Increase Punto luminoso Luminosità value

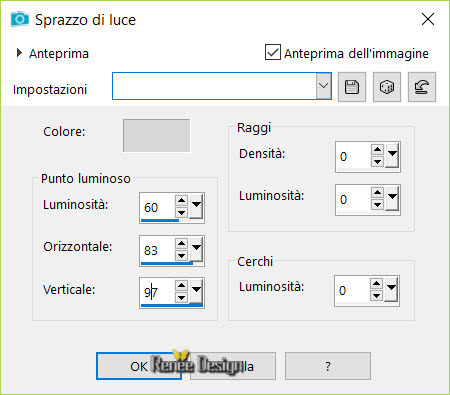tap(181, 200)
